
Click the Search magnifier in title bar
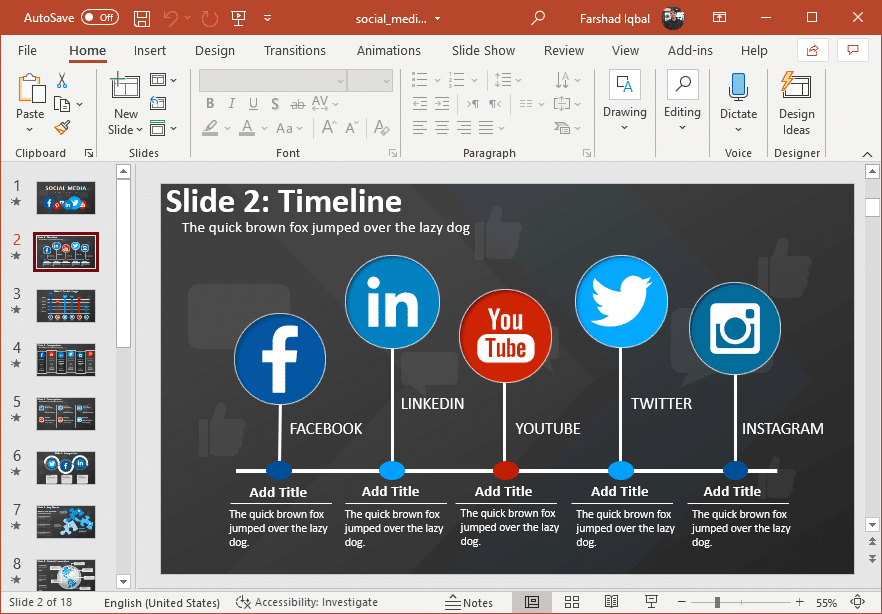538,18
